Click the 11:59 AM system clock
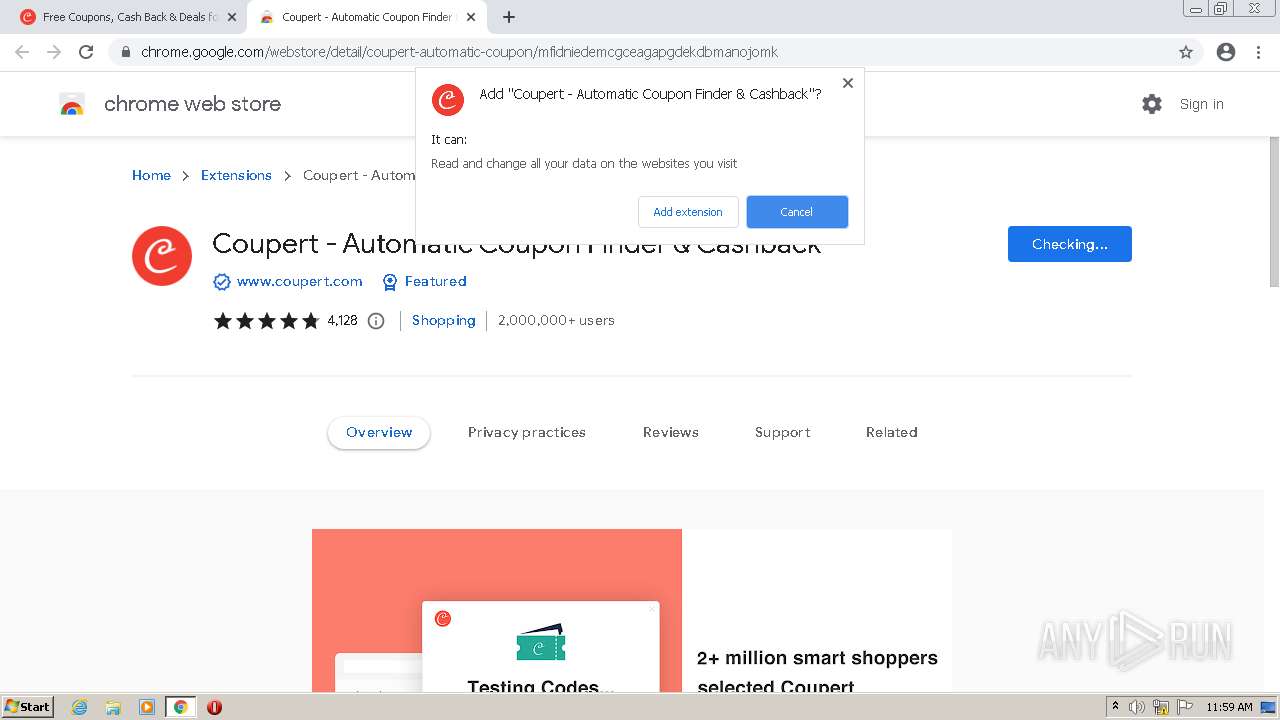This screenshot has width=1280, height=720. tap(1229, 707)
